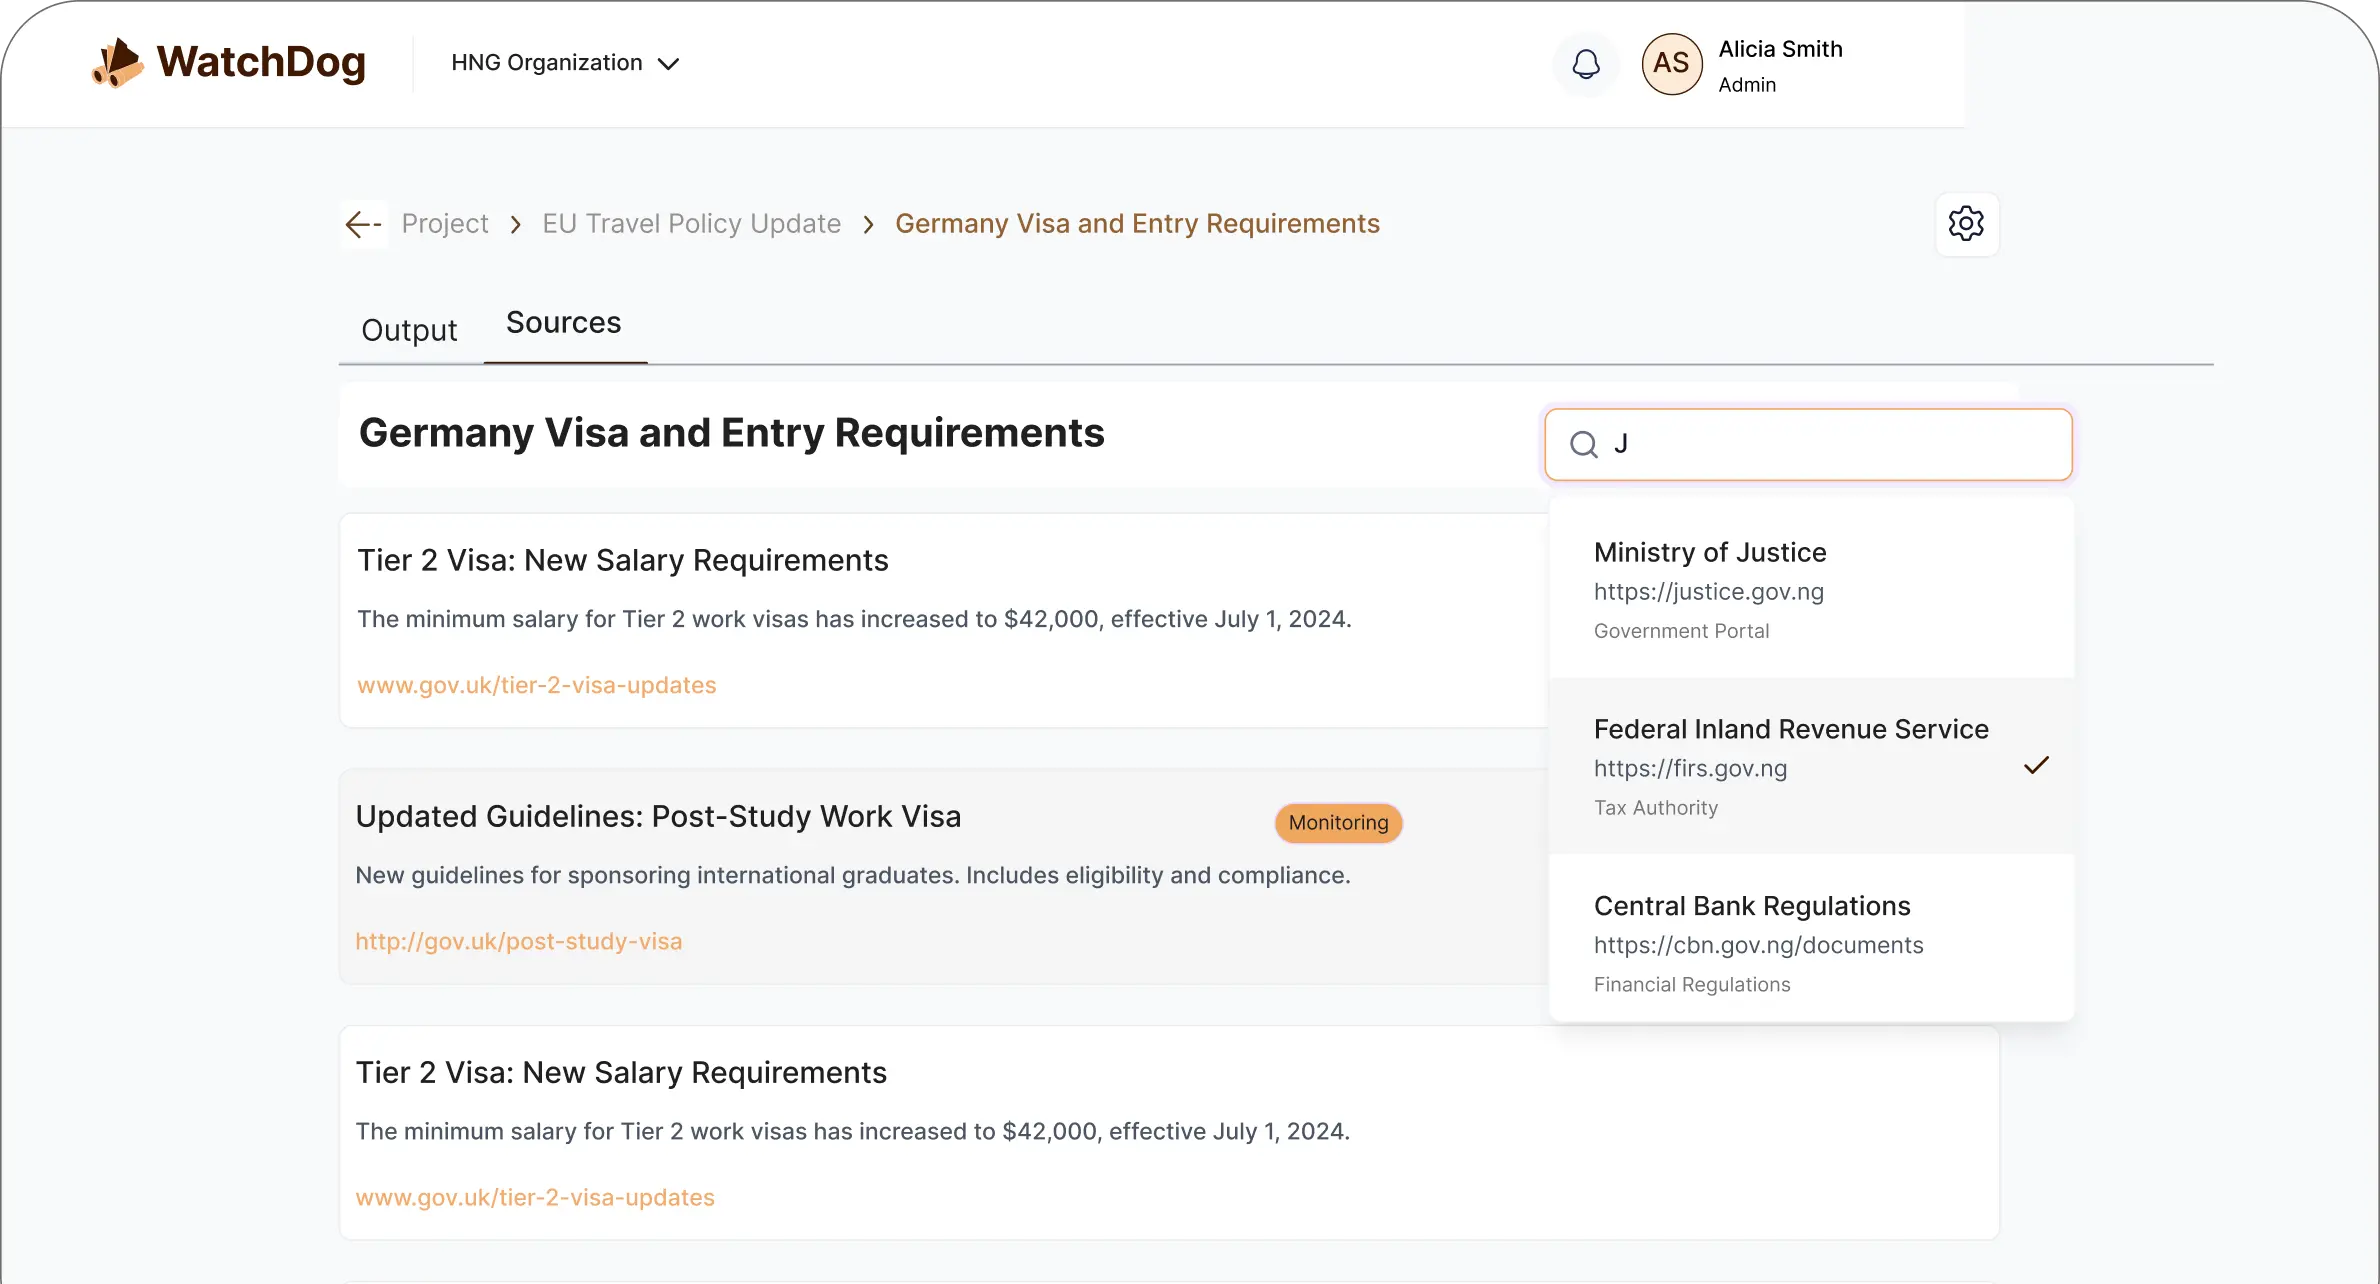Click the chevron next to HNG Organization

click(x=668, y=64)
